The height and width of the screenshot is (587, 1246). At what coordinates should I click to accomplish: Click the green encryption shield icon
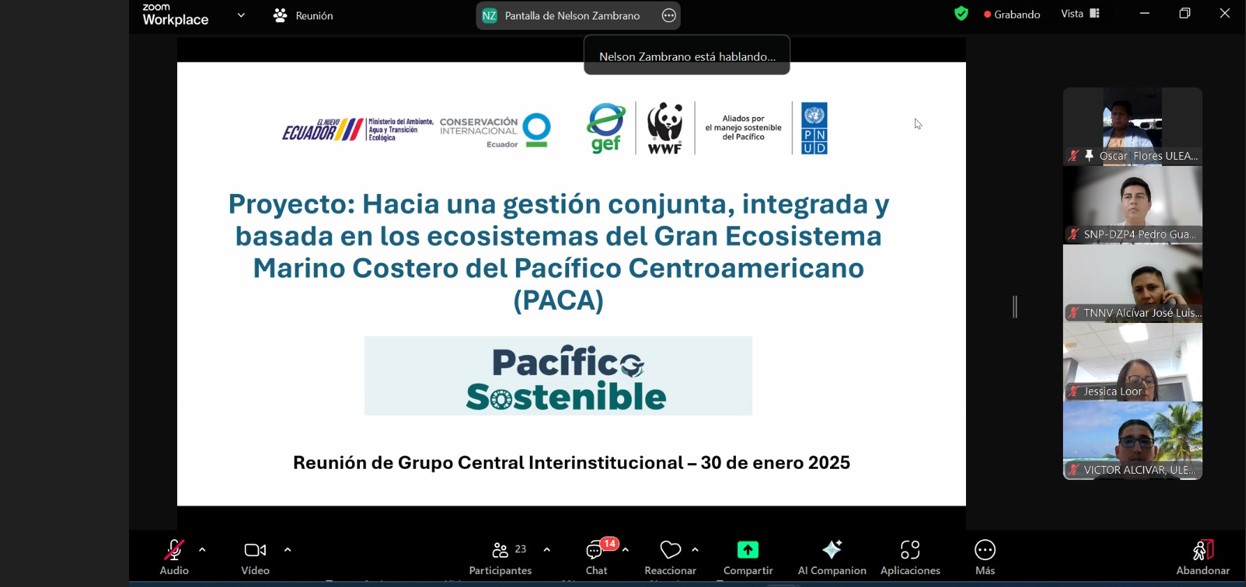coord(961,14)
